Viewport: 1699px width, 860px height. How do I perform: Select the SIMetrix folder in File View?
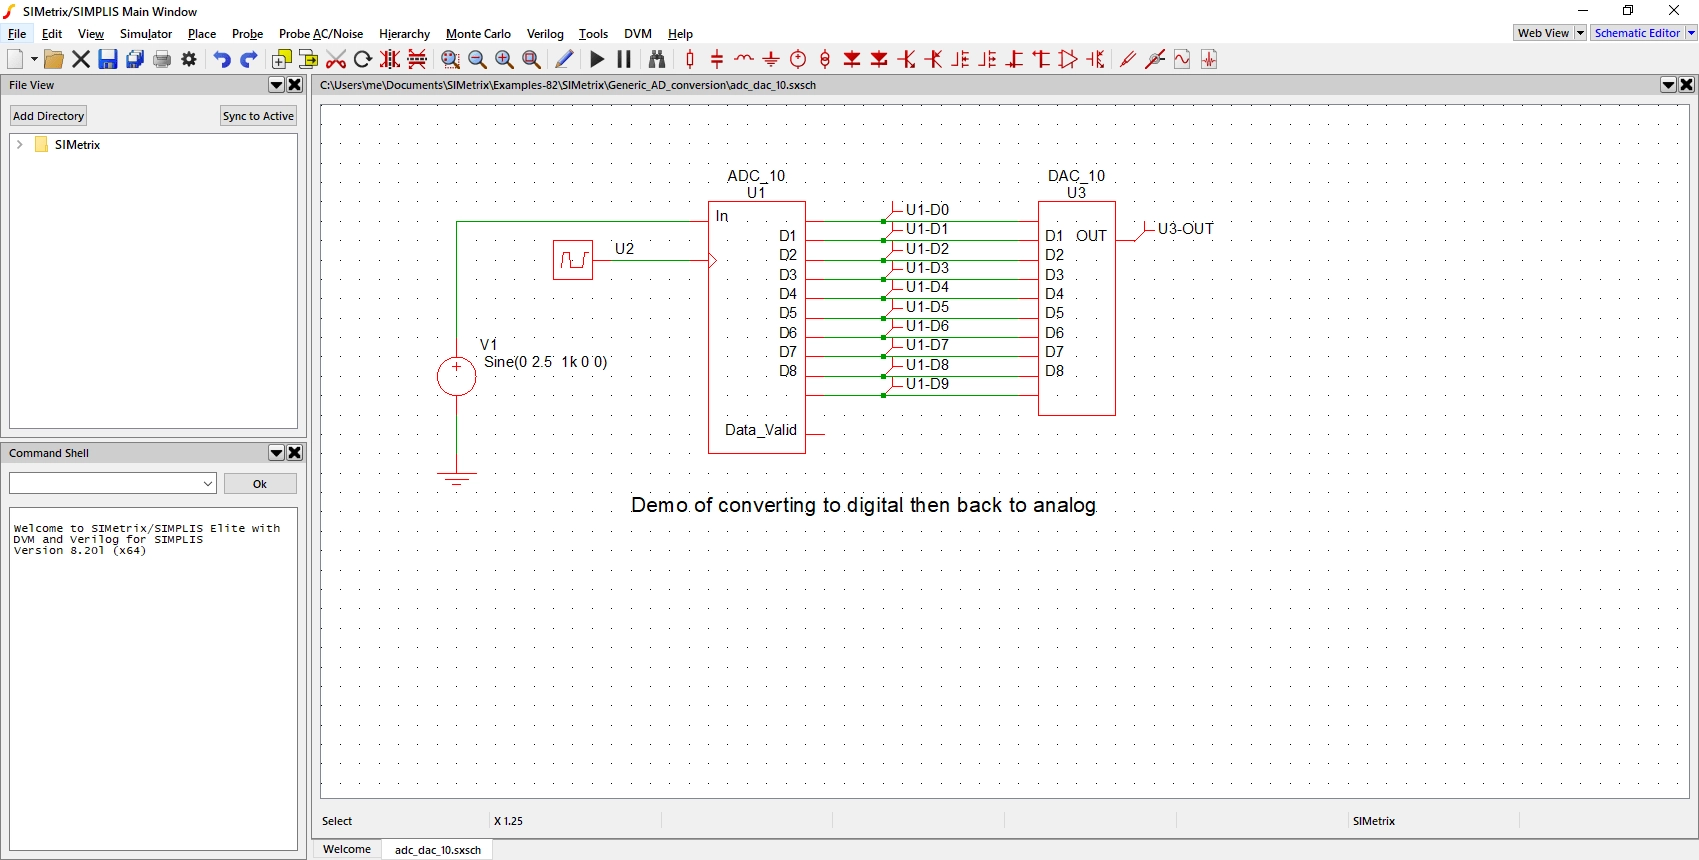point(68,145)
